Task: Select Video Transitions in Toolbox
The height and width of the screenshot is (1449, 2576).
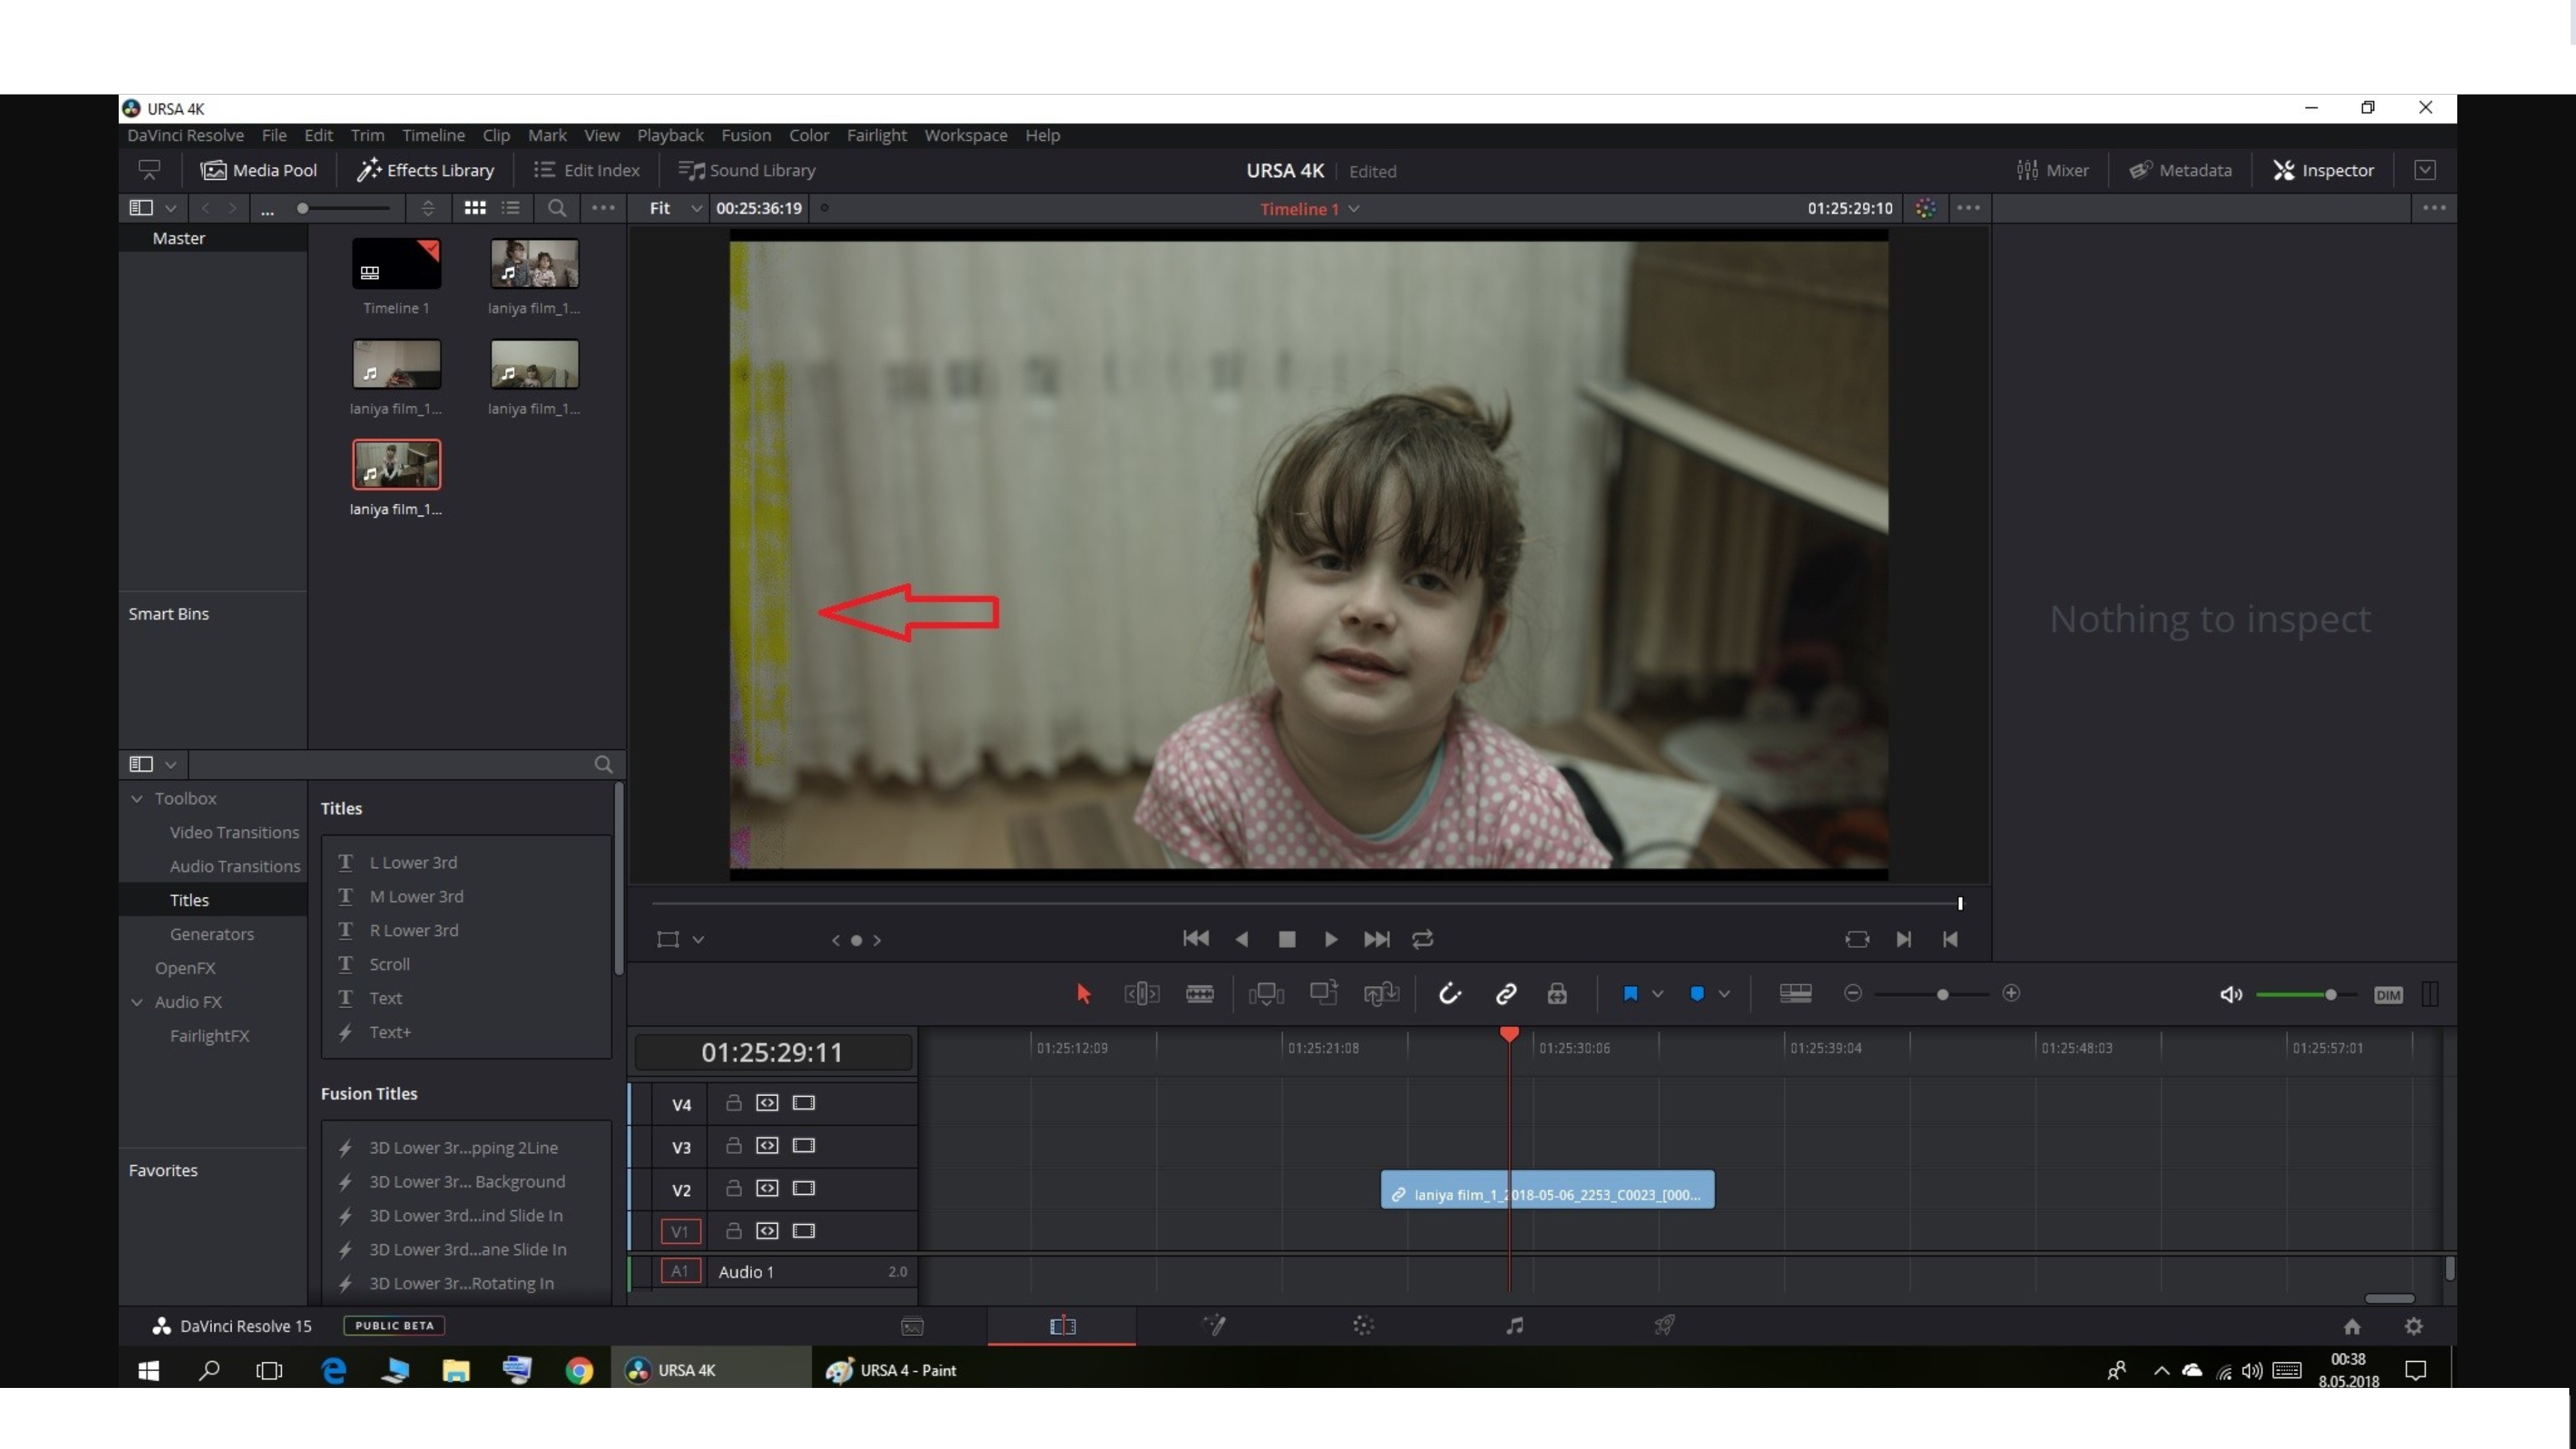Action: pyautogui.click(x=234, y=832)
